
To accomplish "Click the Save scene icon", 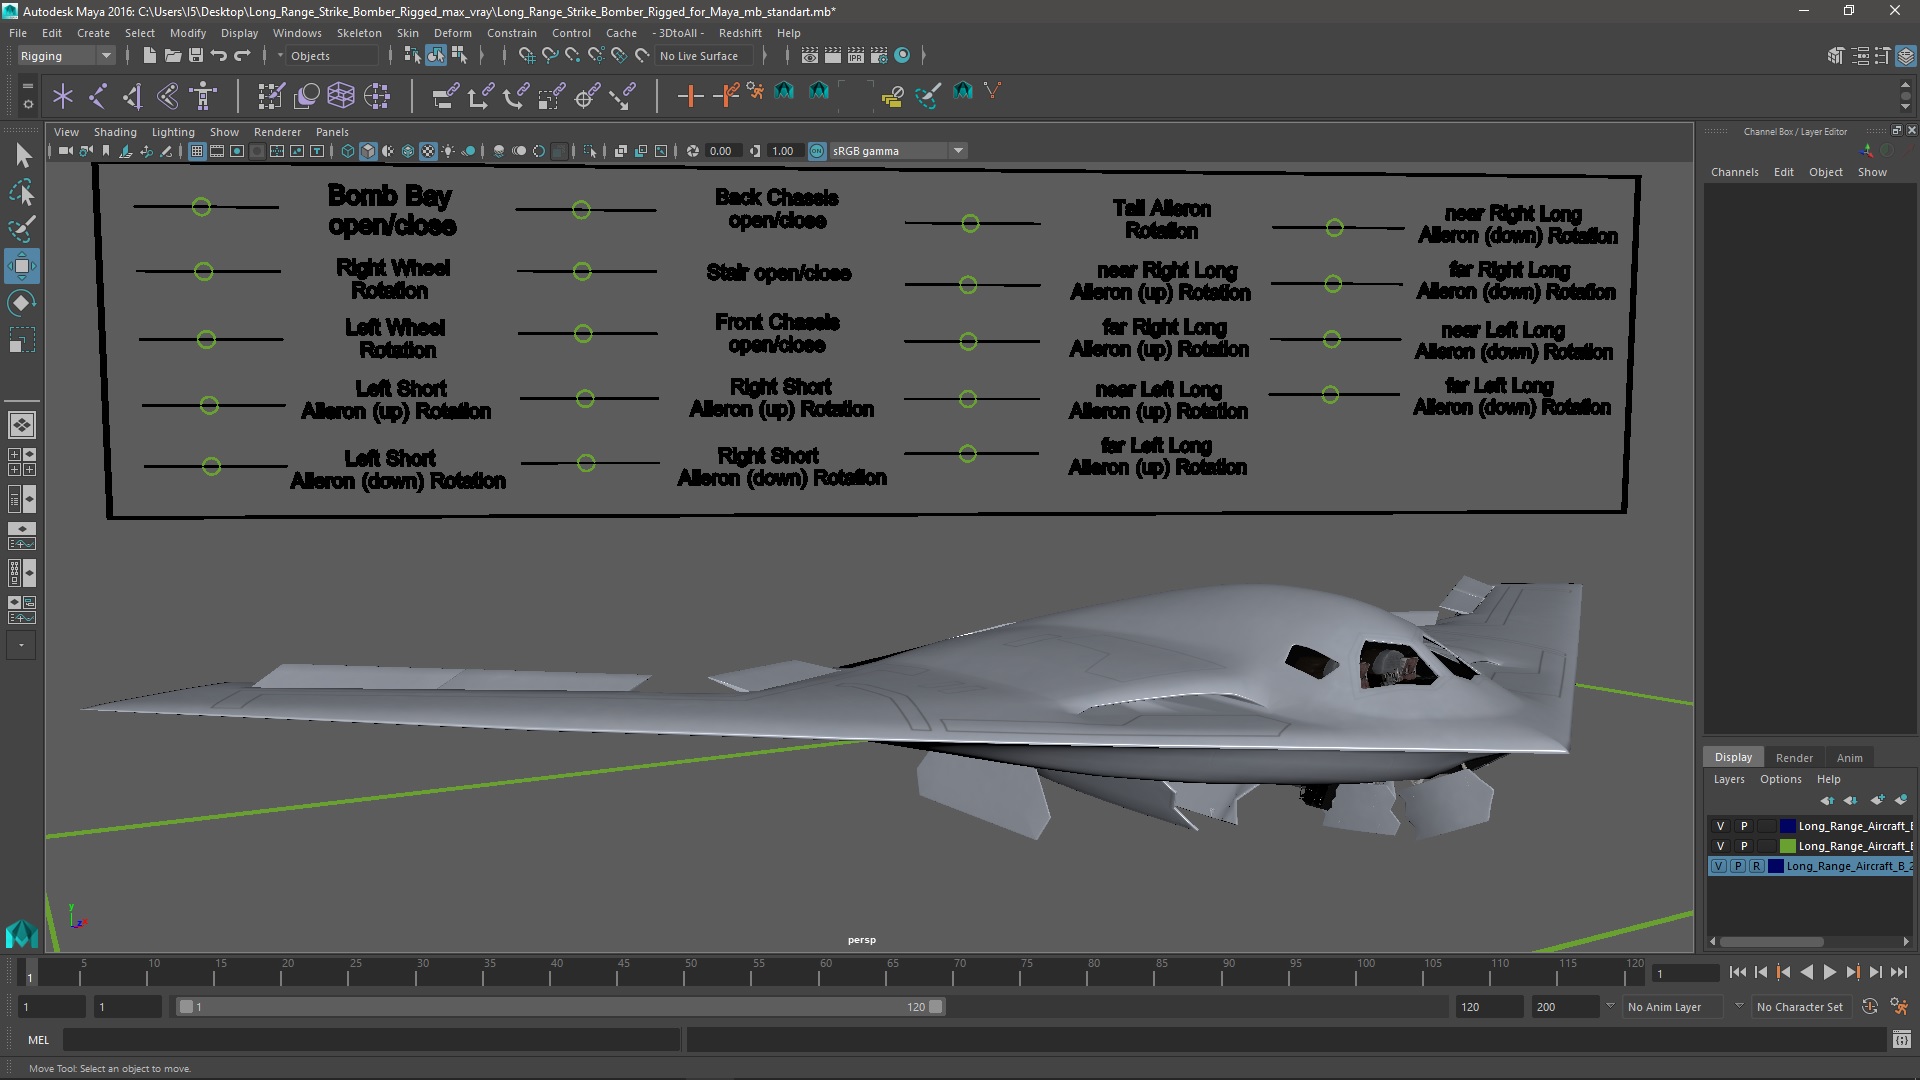I will 196,56.
